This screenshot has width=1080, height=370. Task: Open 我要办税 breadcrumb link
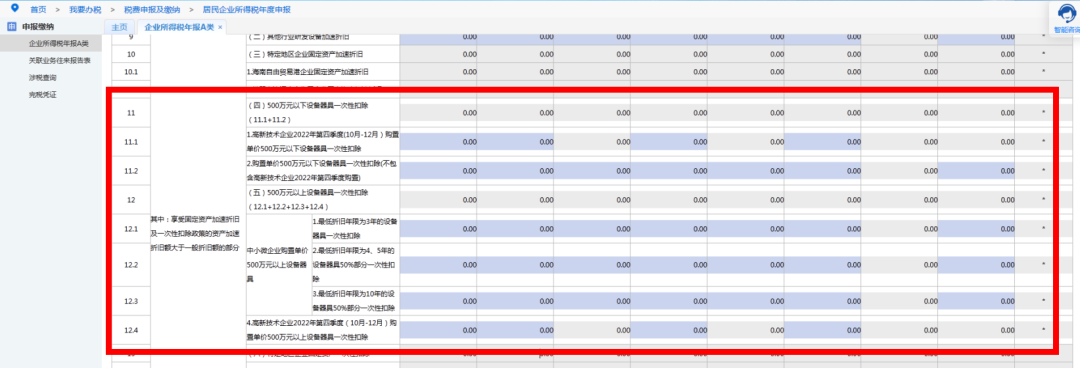84,10
